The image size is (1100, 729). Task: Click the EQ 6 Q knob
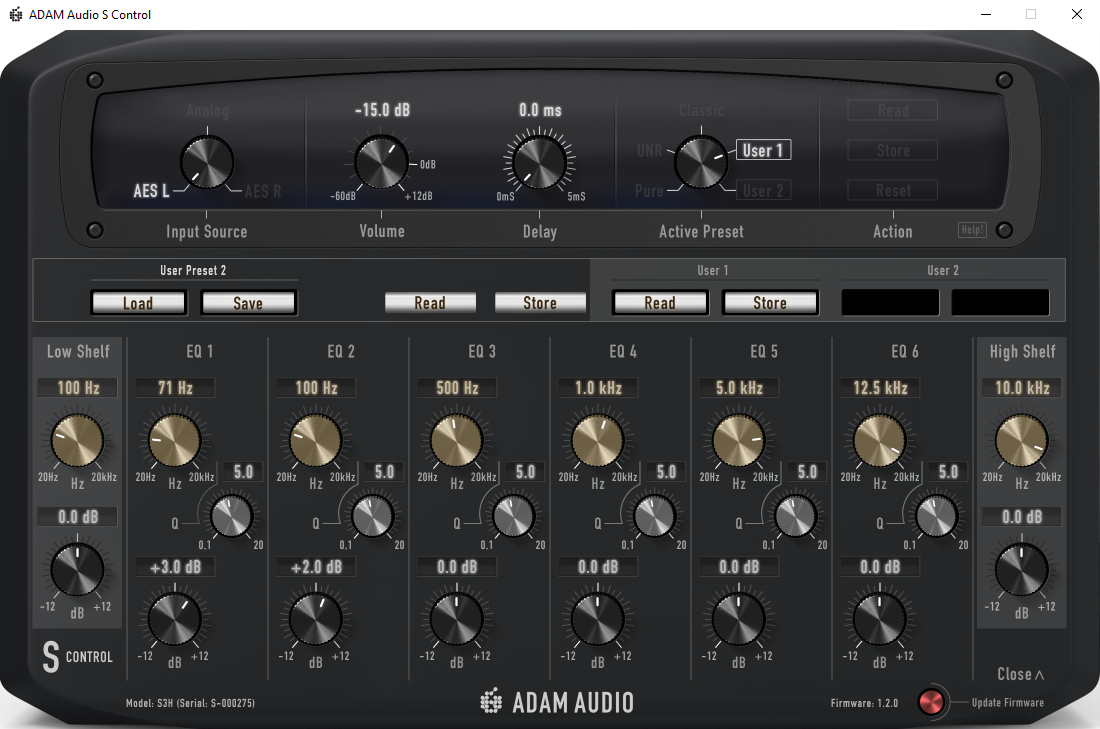pyautogui.click(x=937, y=516)
